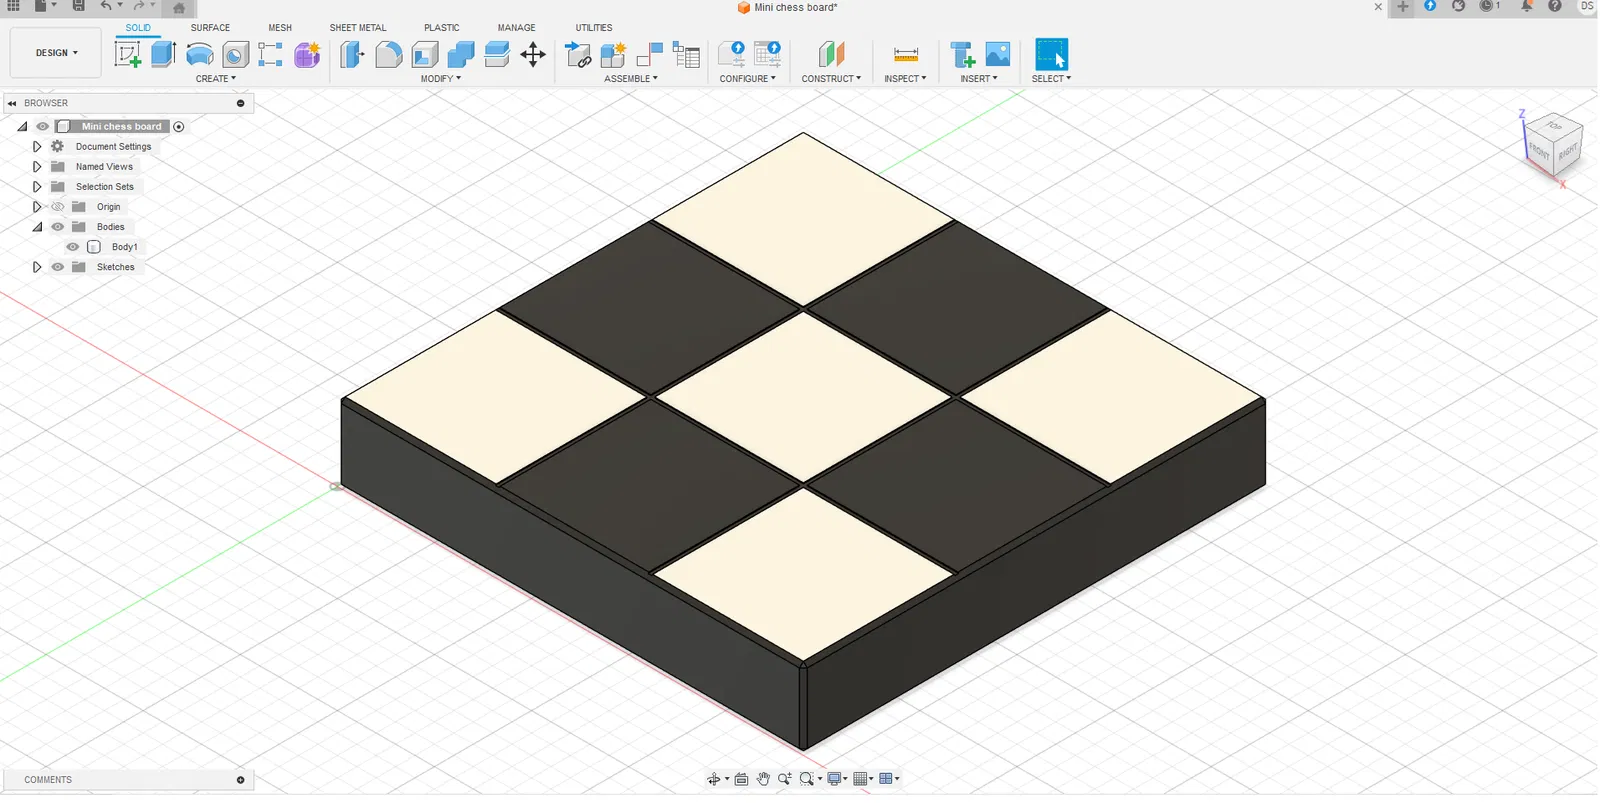Select the Fillet tool in Modify
1600x803 pixels.
(x=389, y=54)
